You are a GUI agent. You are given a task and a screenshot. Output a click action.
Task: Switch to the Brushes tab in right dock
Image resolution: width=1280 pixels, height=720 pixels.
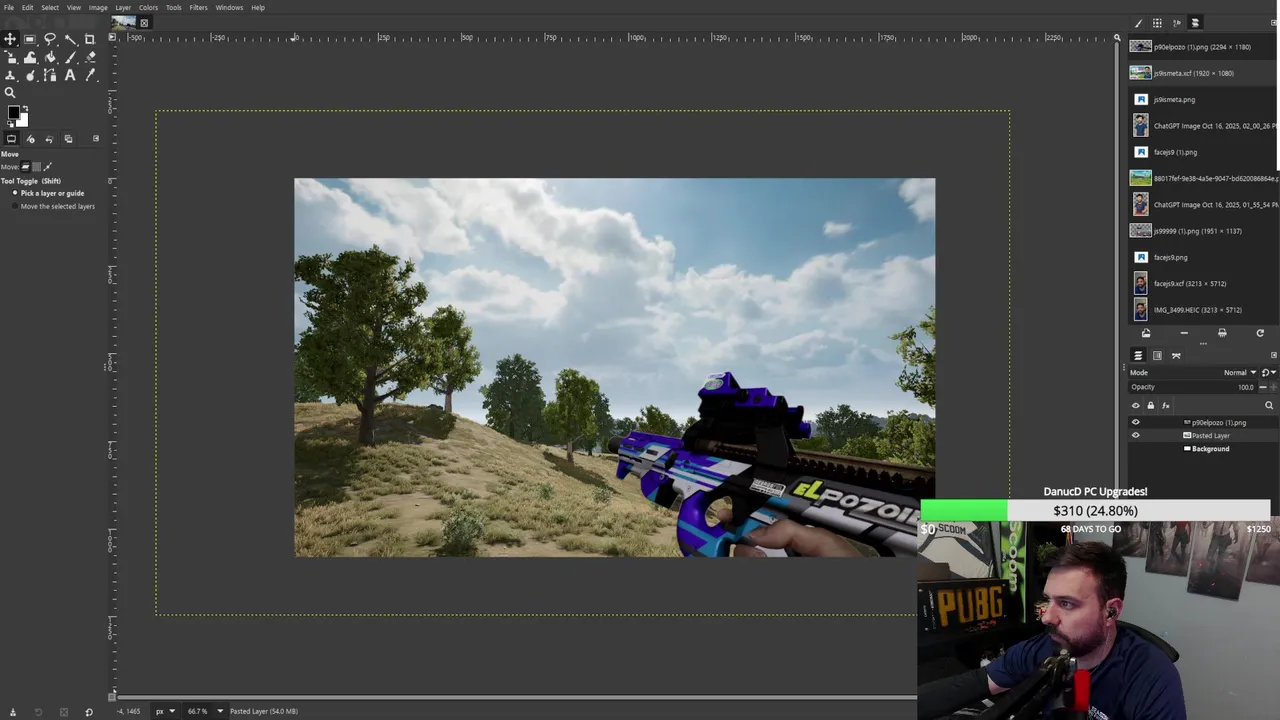[1138, 23]
